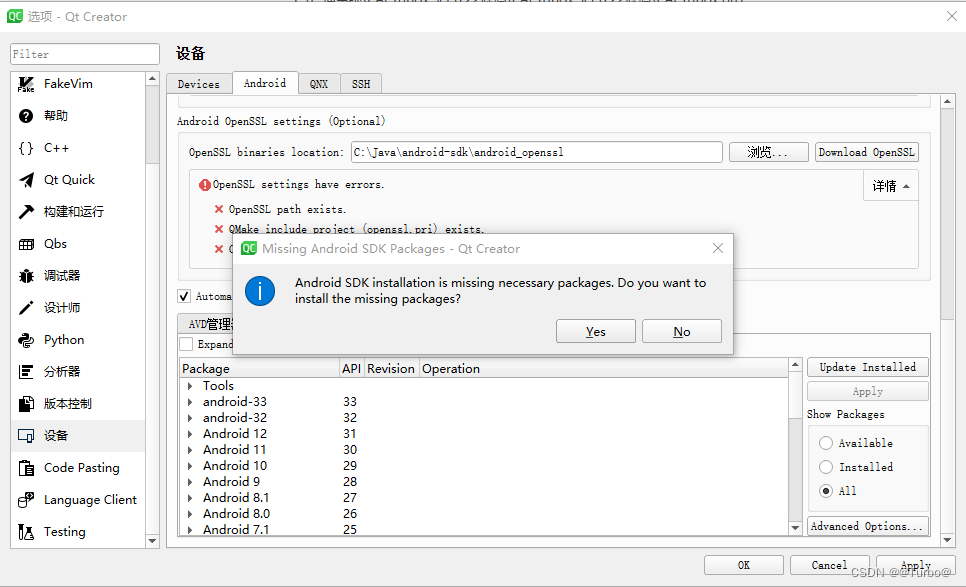Click the blue information icon in the dialog
966x587 pixels.
(x=260, y=291)
